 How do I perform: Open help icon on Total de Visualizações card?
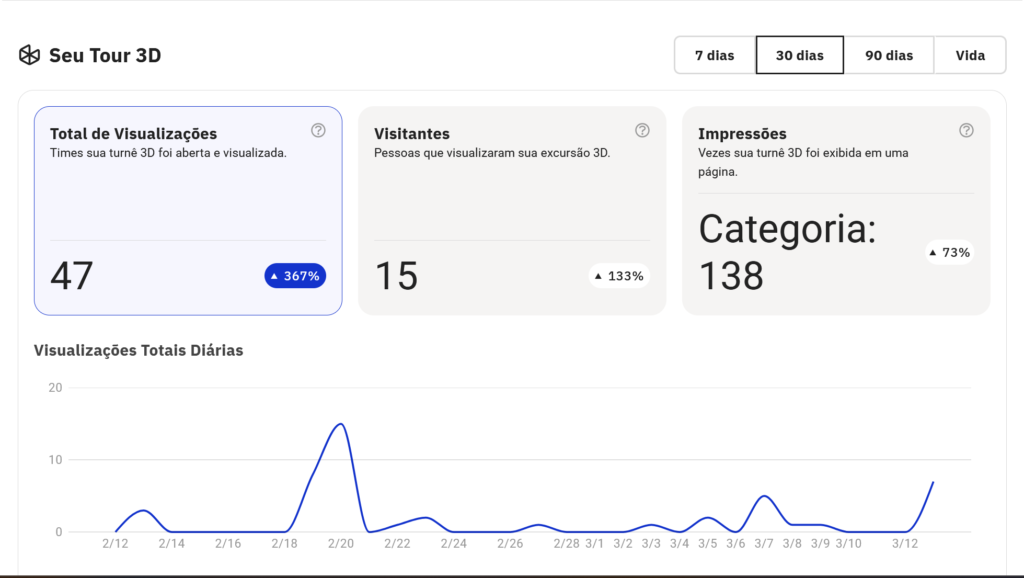pos(318,130)
